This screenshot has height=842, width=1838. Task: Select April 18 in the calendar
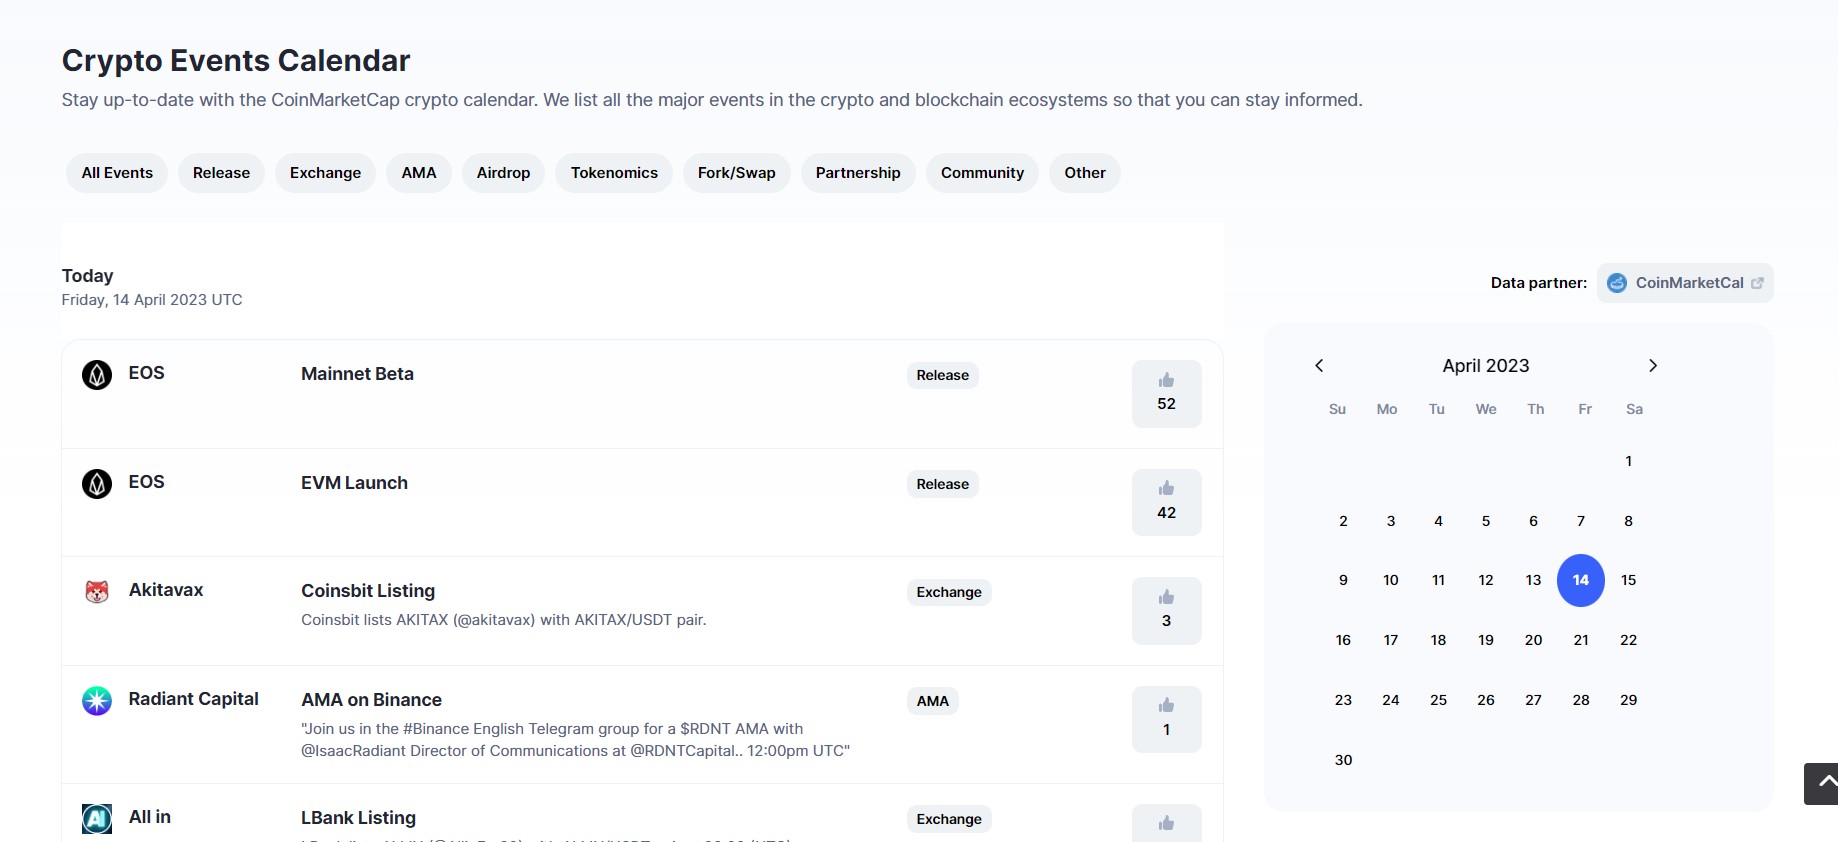pos(1439,640)
